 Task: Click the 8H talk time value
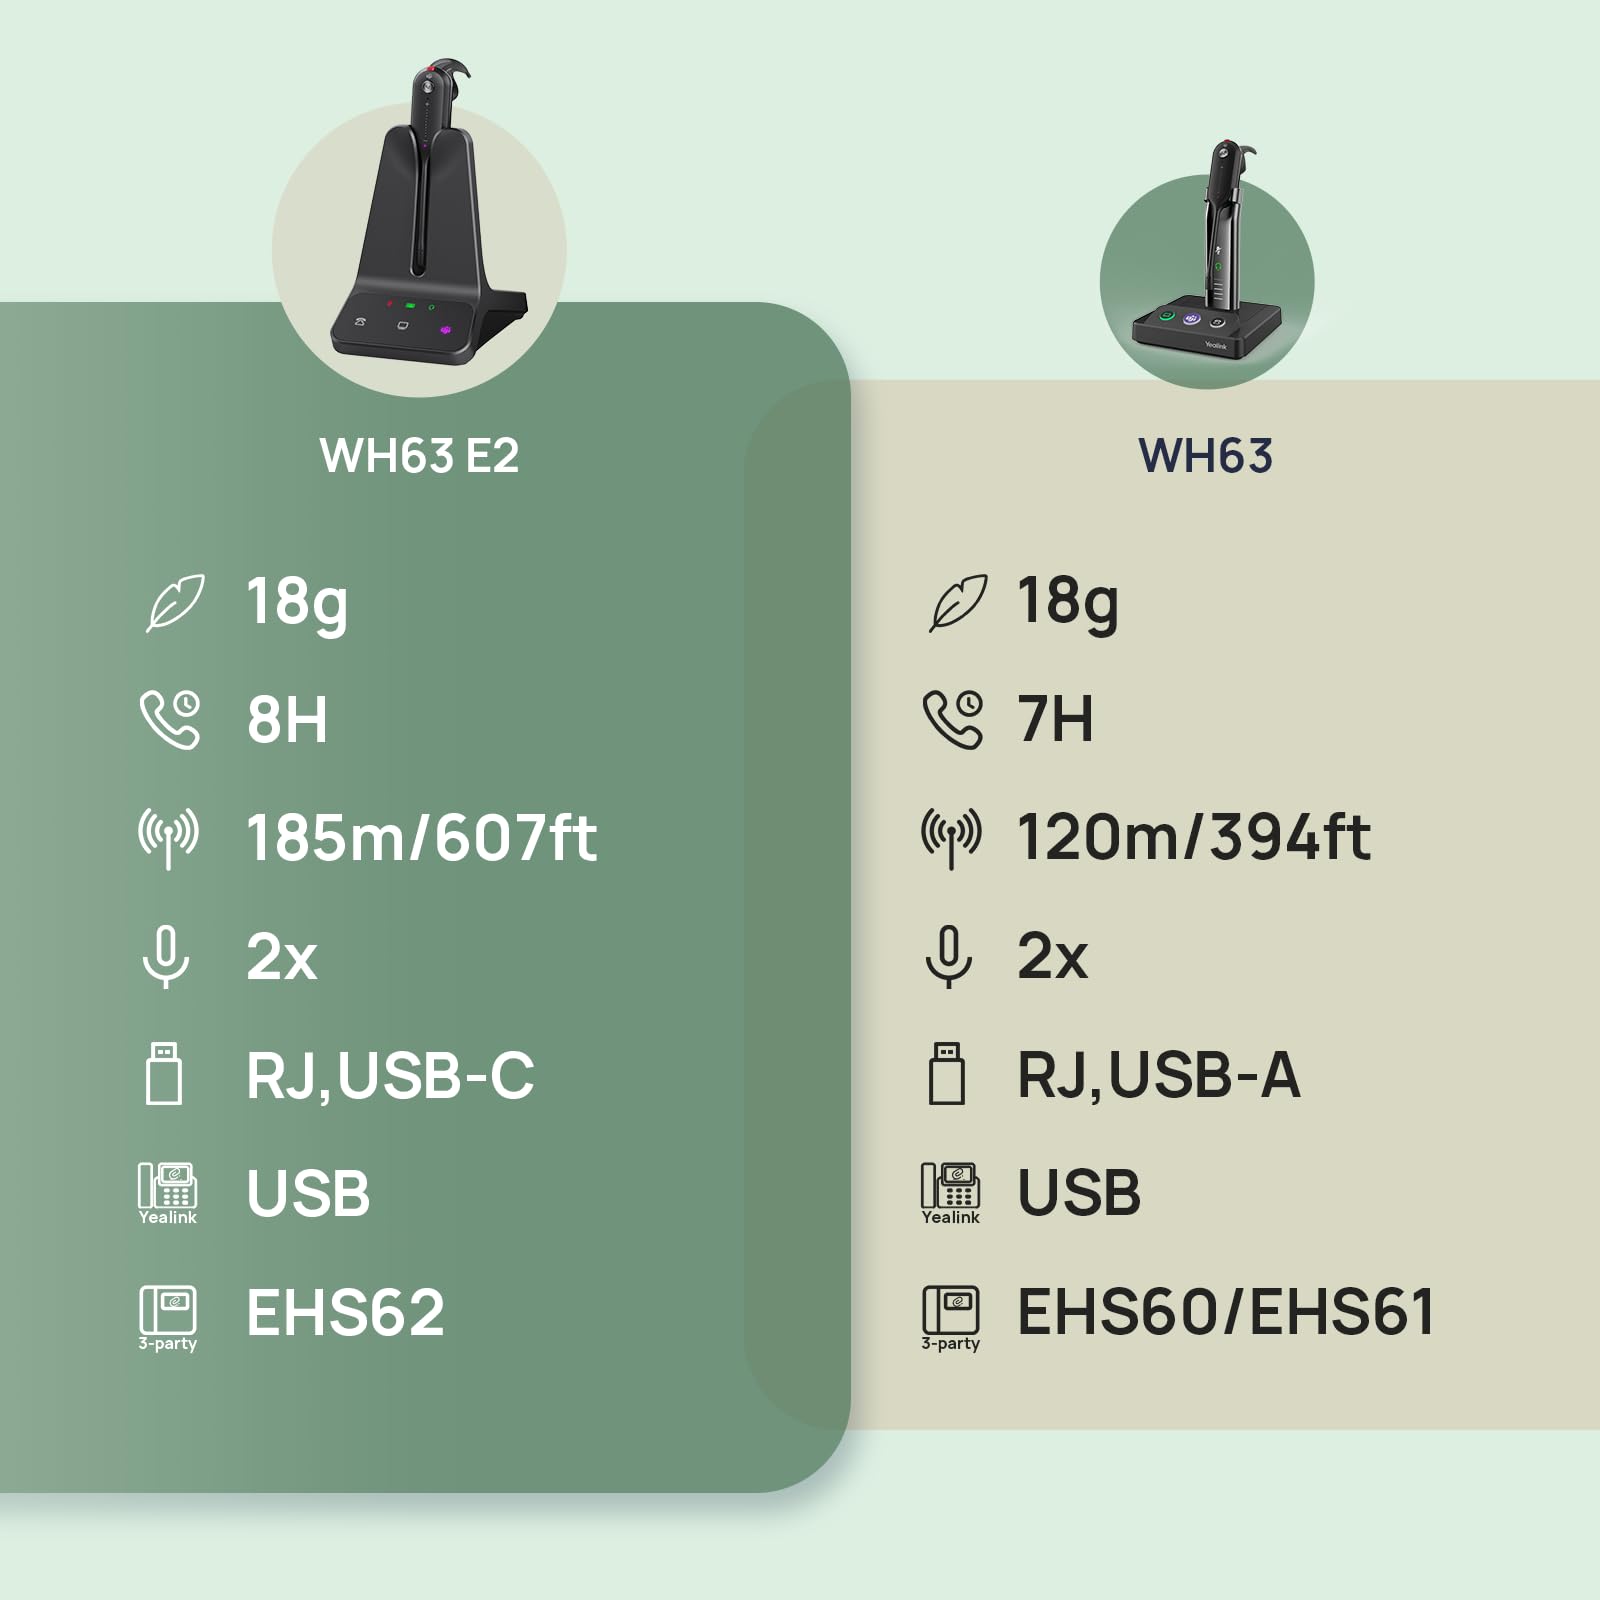[x=287, y=719]
